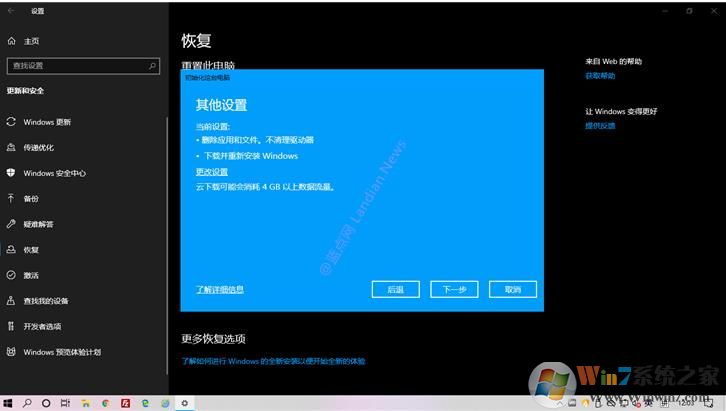Click the 取消 button

513,289
